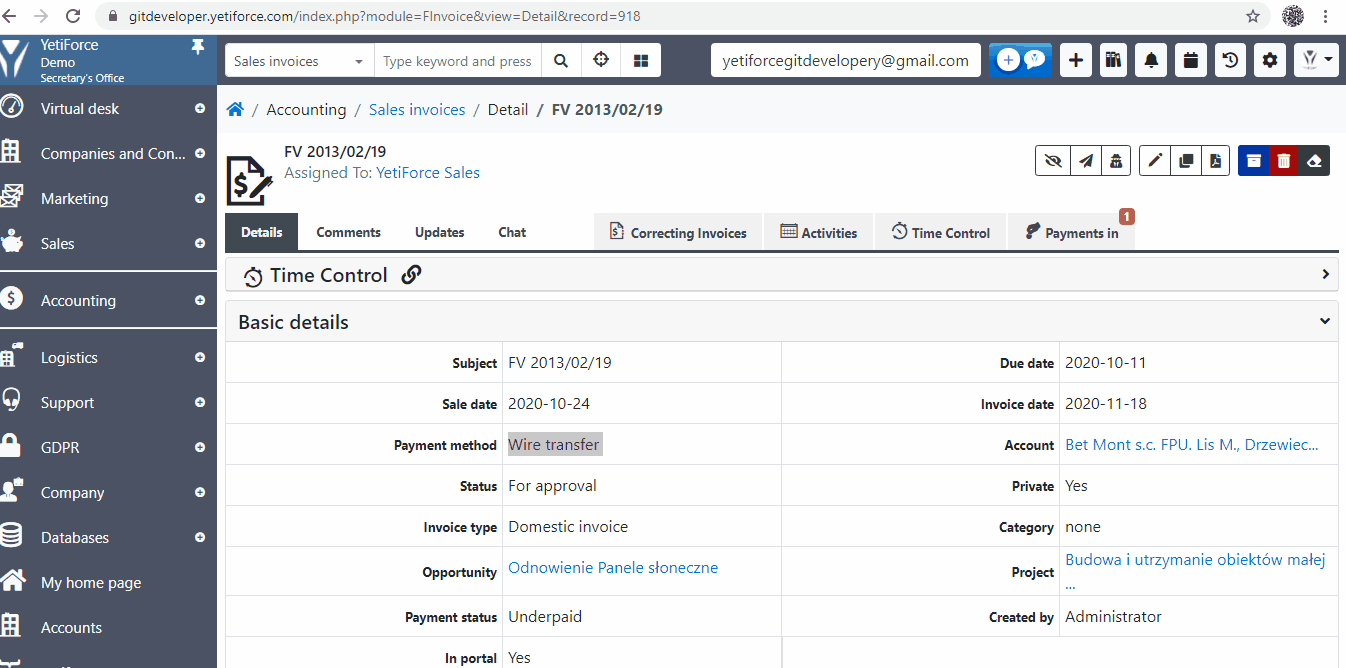Open the Correcting Invoices tab

[x=678, y=232]
